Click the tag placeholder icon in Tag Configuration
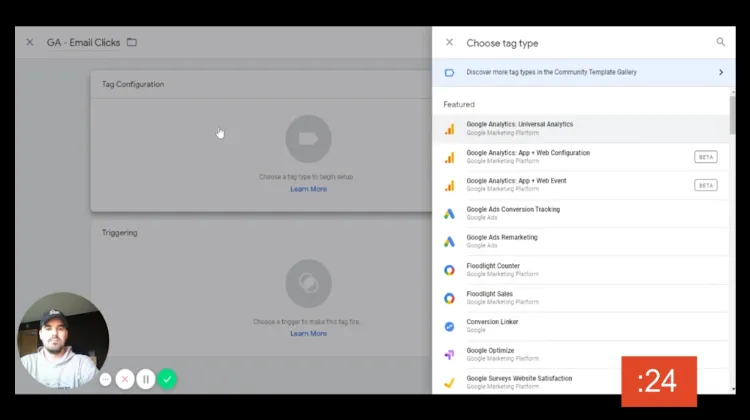Image resolution: width=750 pixels, height=420 pixels. coord(309,139)
